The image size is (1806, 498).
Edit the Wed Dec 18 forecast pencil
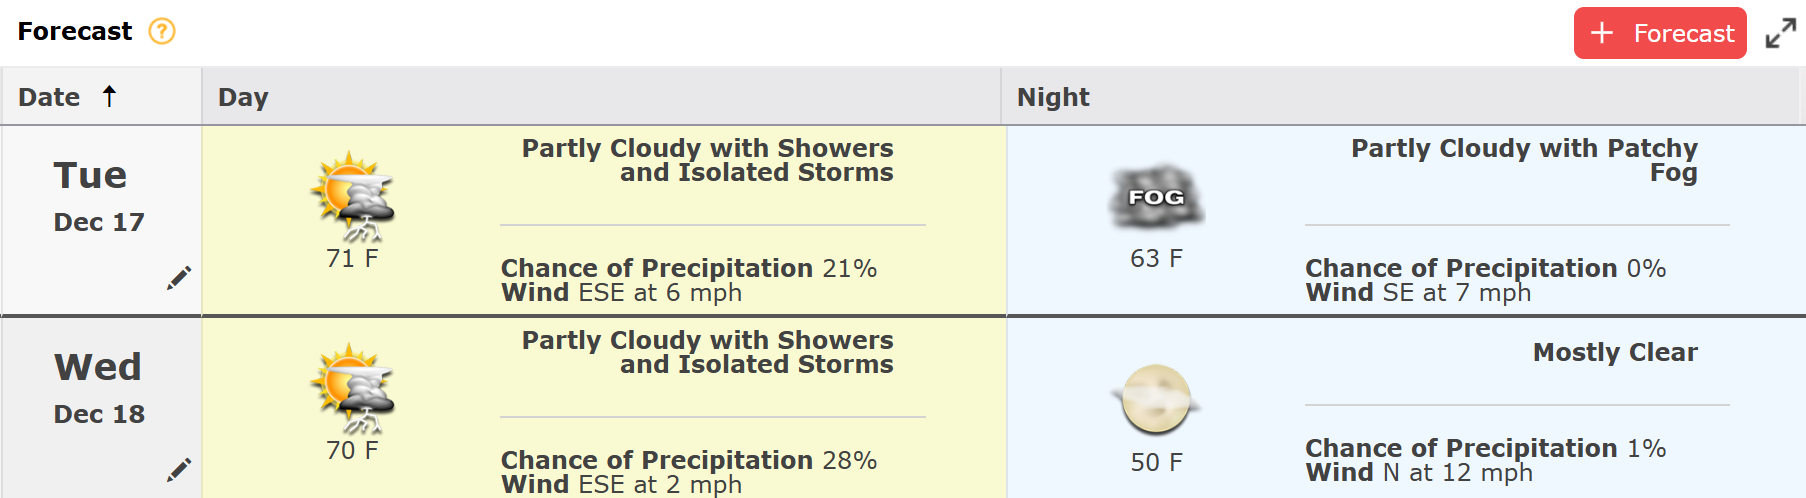click(x=179, y=470)
